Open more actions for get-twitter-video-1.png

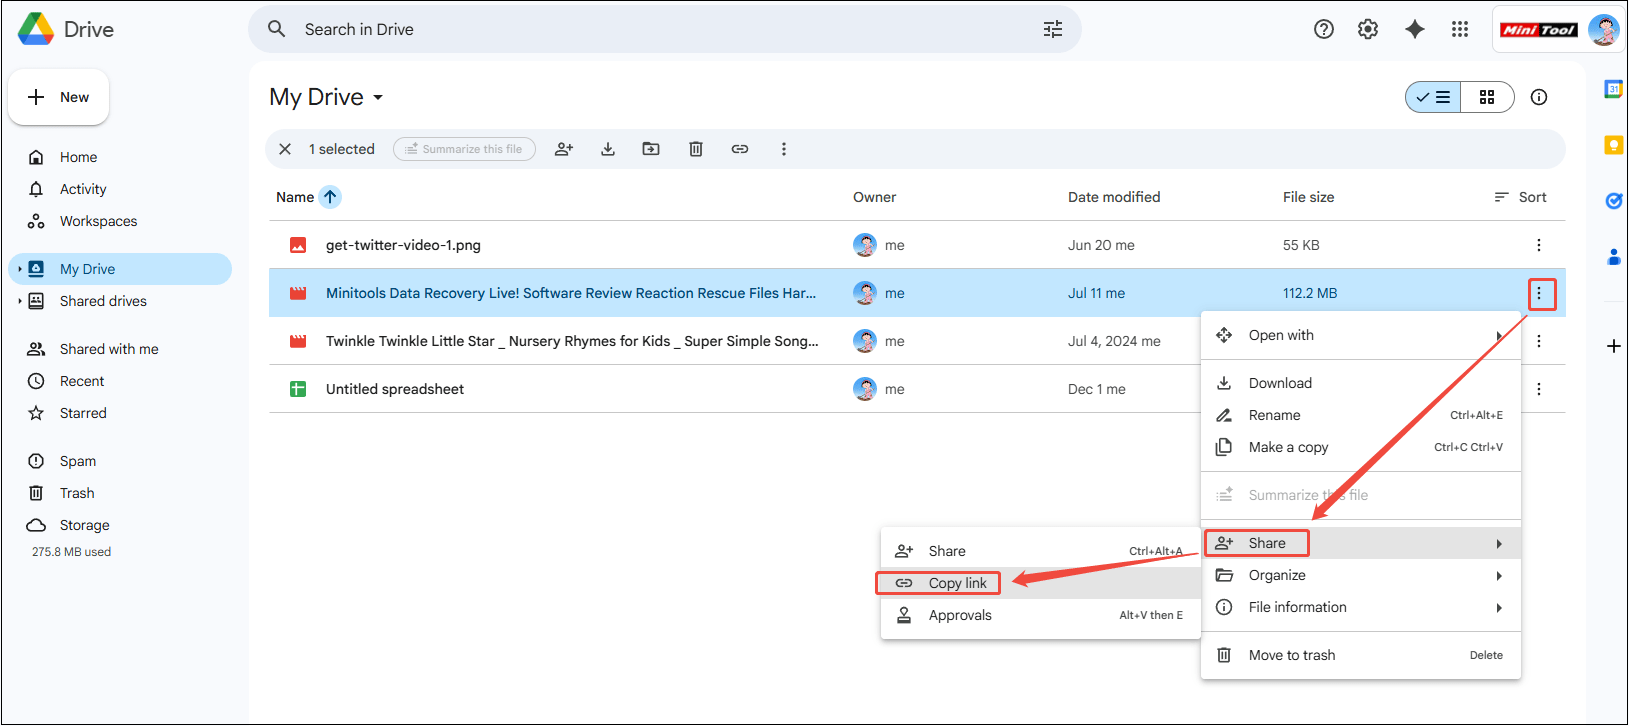pyautogui.click(x=1539, y=245)
